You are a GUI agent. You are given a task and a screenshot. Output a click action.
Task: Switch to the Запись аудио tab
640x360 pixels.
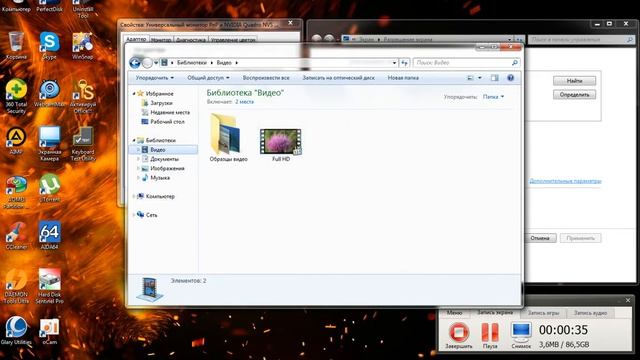(x=590, y=313)
